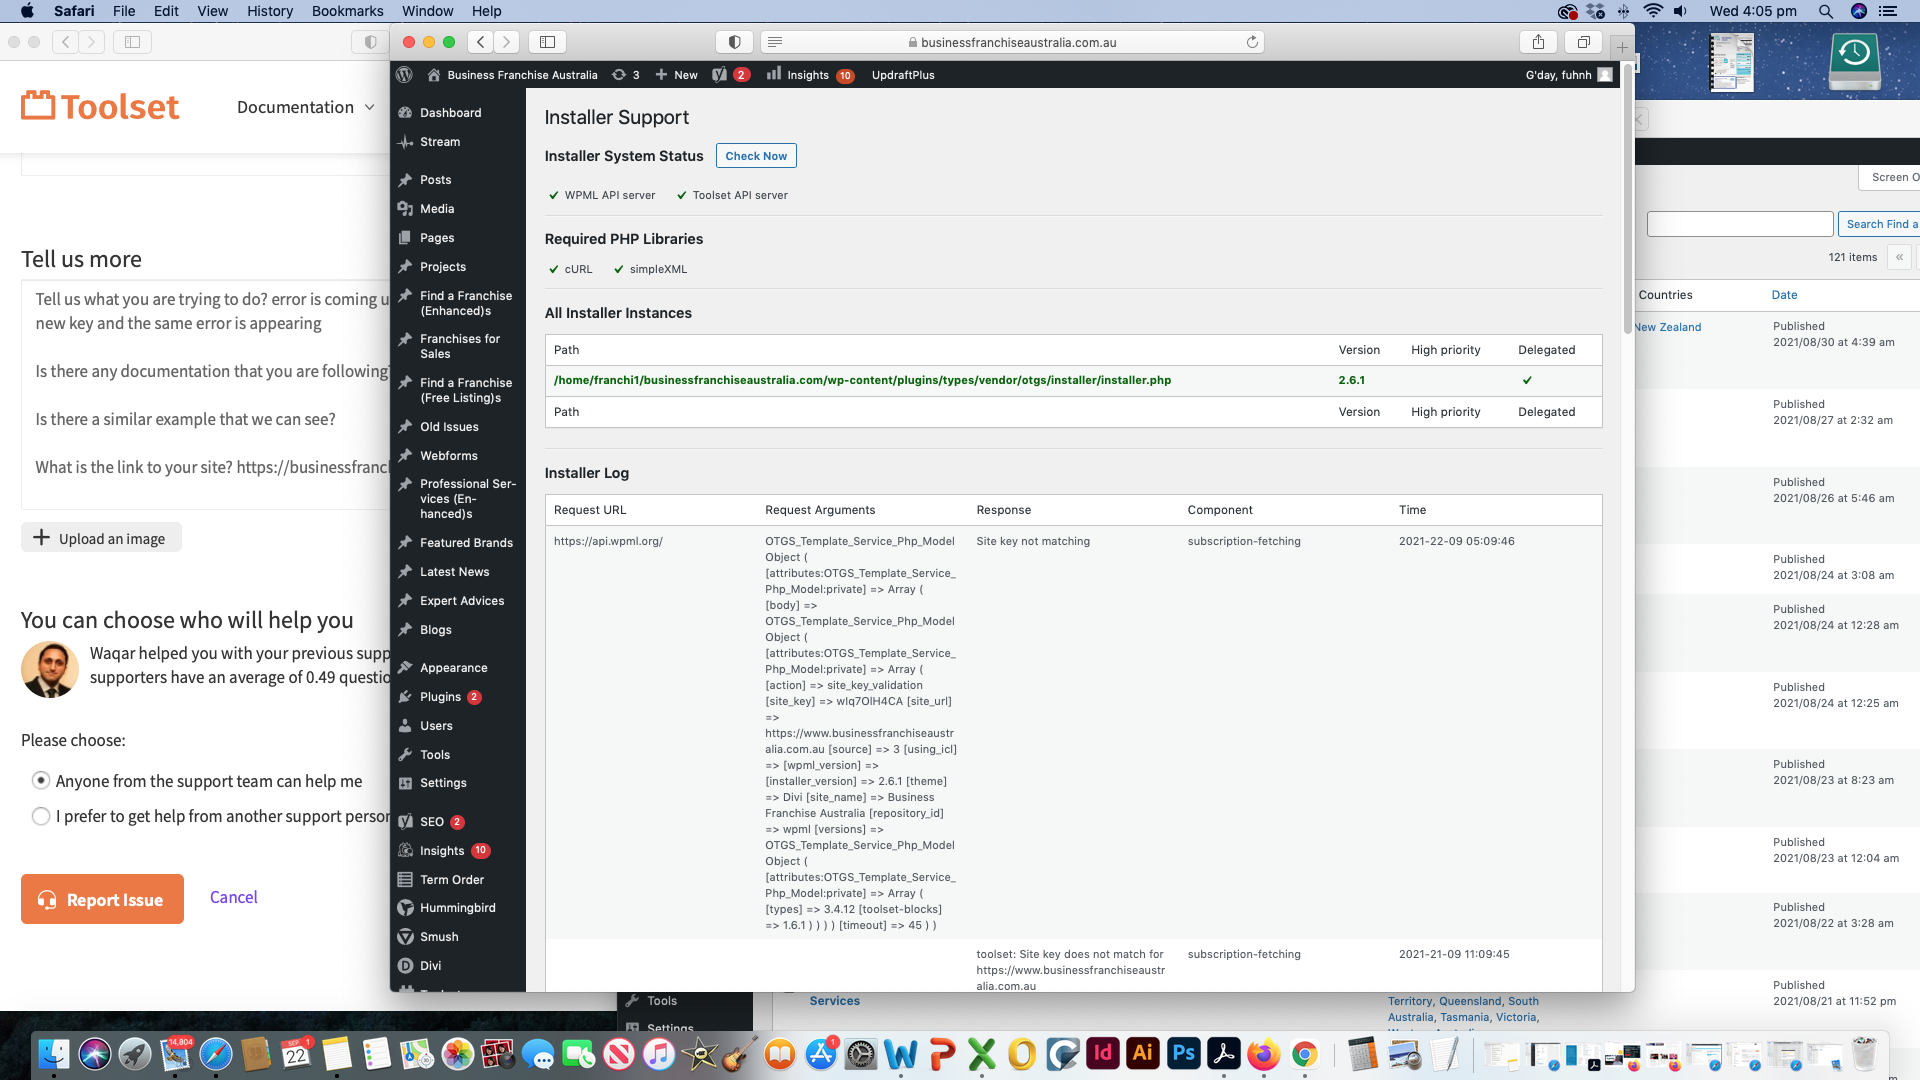Viewport: 1920px width, 1080px height.
Task: Open Hummingbird in WordPress sidebar
Action: [458, 908]
